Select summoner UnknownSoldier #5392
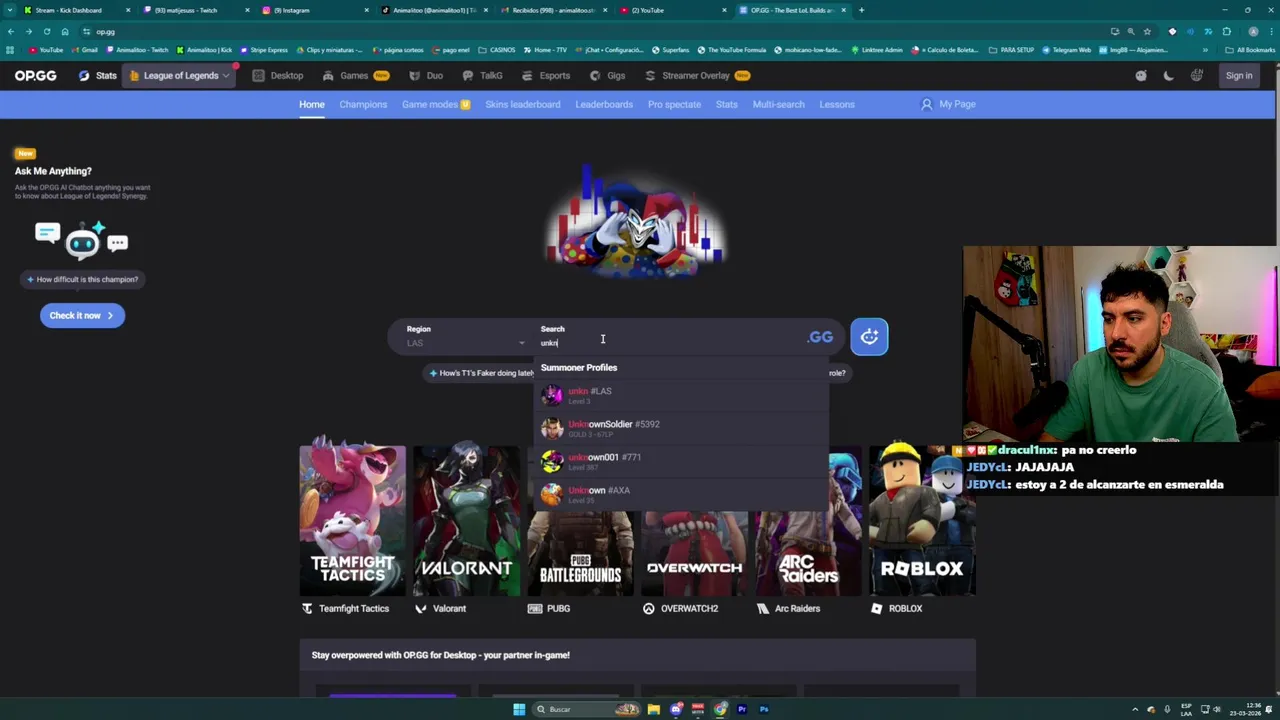 pos(680,429)
